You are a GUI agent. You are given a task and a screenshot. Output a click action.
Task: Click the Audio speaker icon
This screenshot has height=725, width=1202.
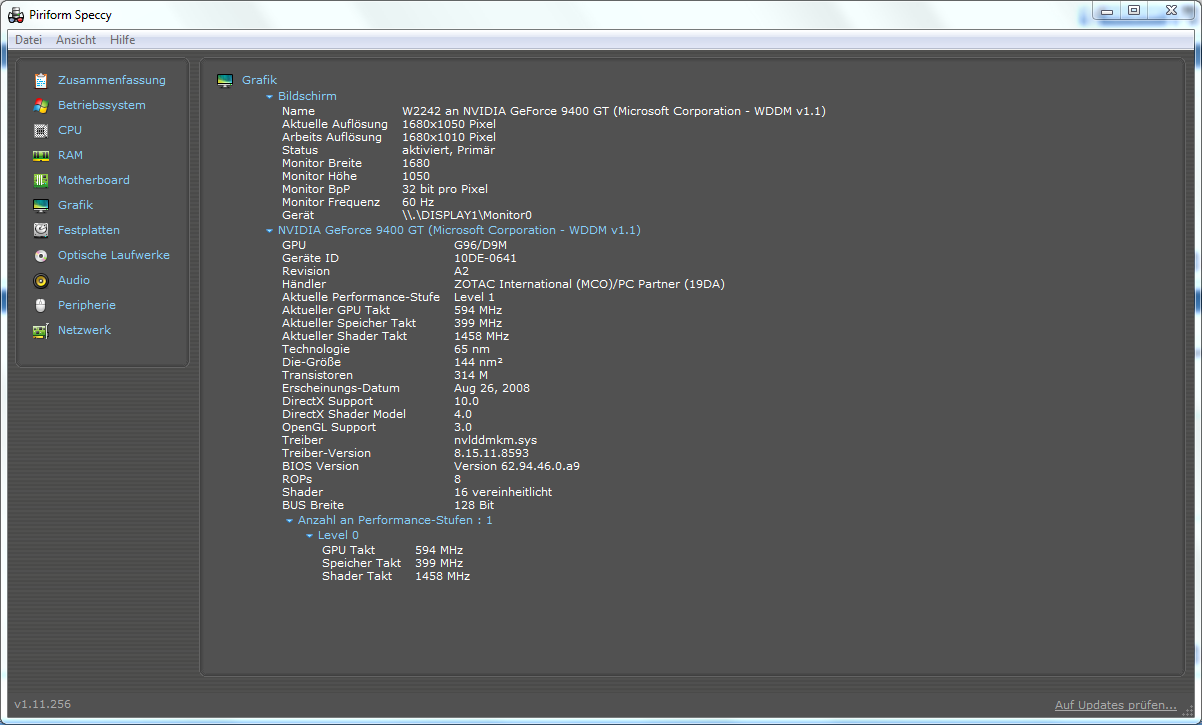[x=41, y=280]
